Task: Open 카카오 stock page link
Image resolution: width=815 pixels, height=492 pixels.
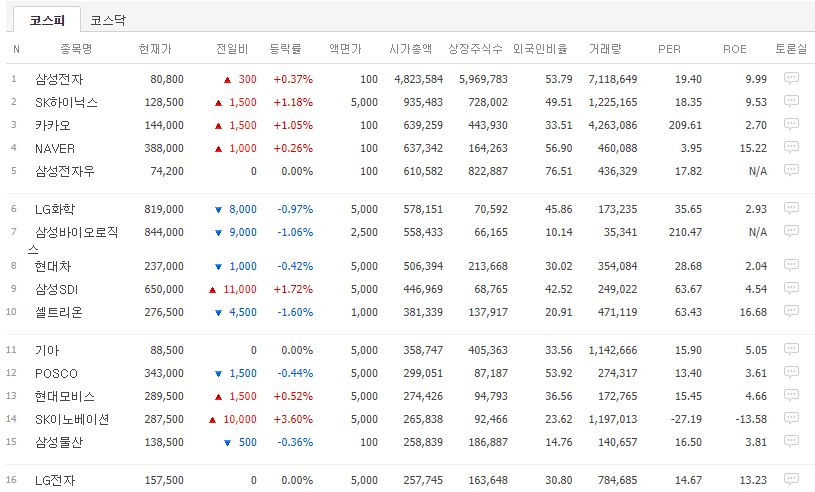Action: [x=52, y=125]
